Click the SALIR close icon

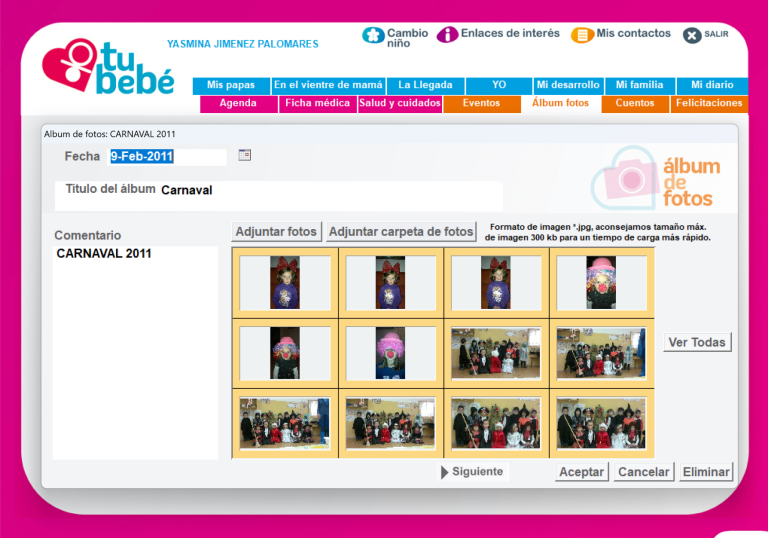tap(692, 35)
